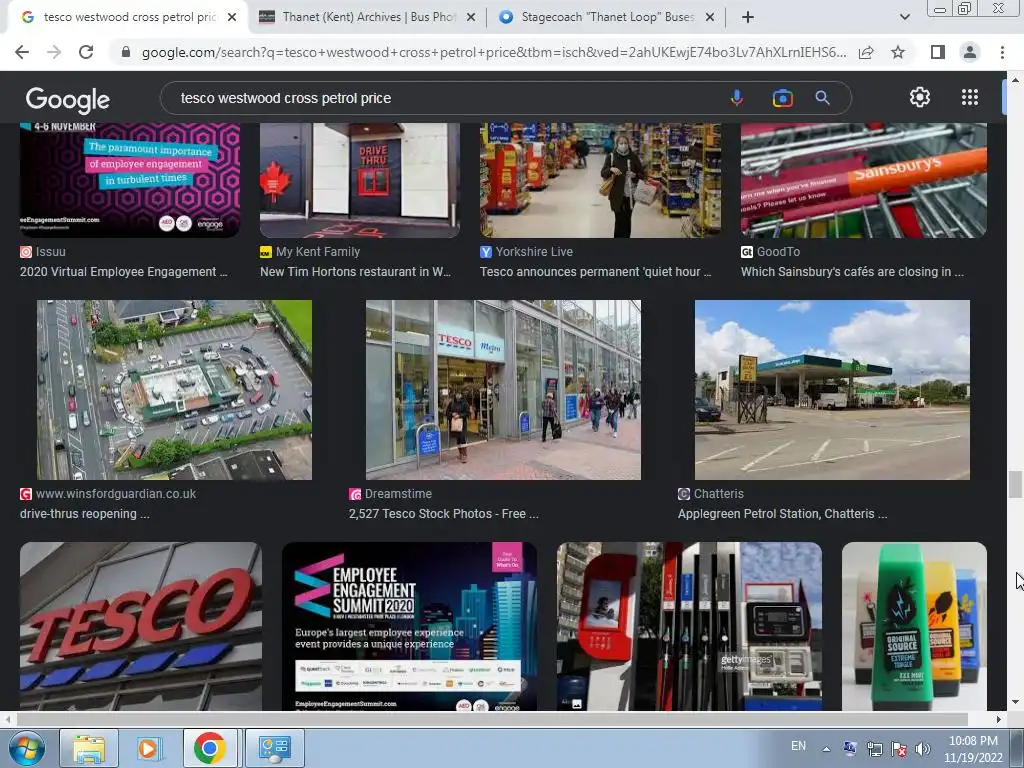The height and width of the screenshot is (768, 1024).
Task: Go to Google homepage via logo
Action: (x=67, y=99)
